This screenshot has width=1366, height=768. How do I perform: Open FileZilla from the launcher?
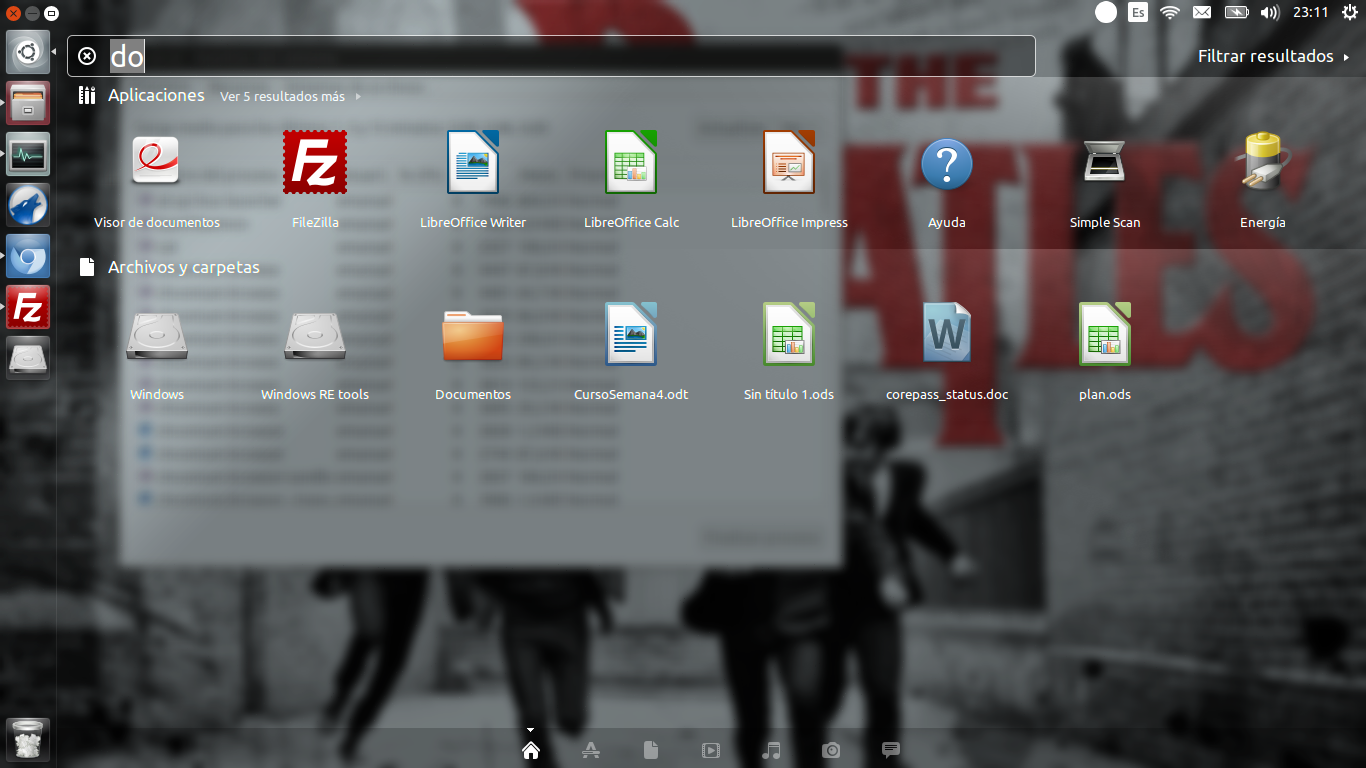[x=27, y=307]
